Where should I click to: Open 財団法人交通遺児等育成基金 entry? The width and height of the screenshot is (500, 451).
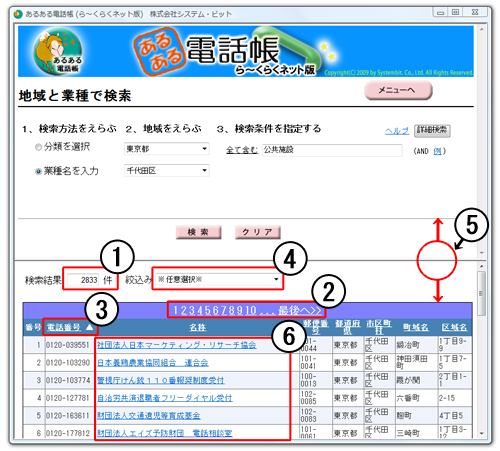(149, 416)
